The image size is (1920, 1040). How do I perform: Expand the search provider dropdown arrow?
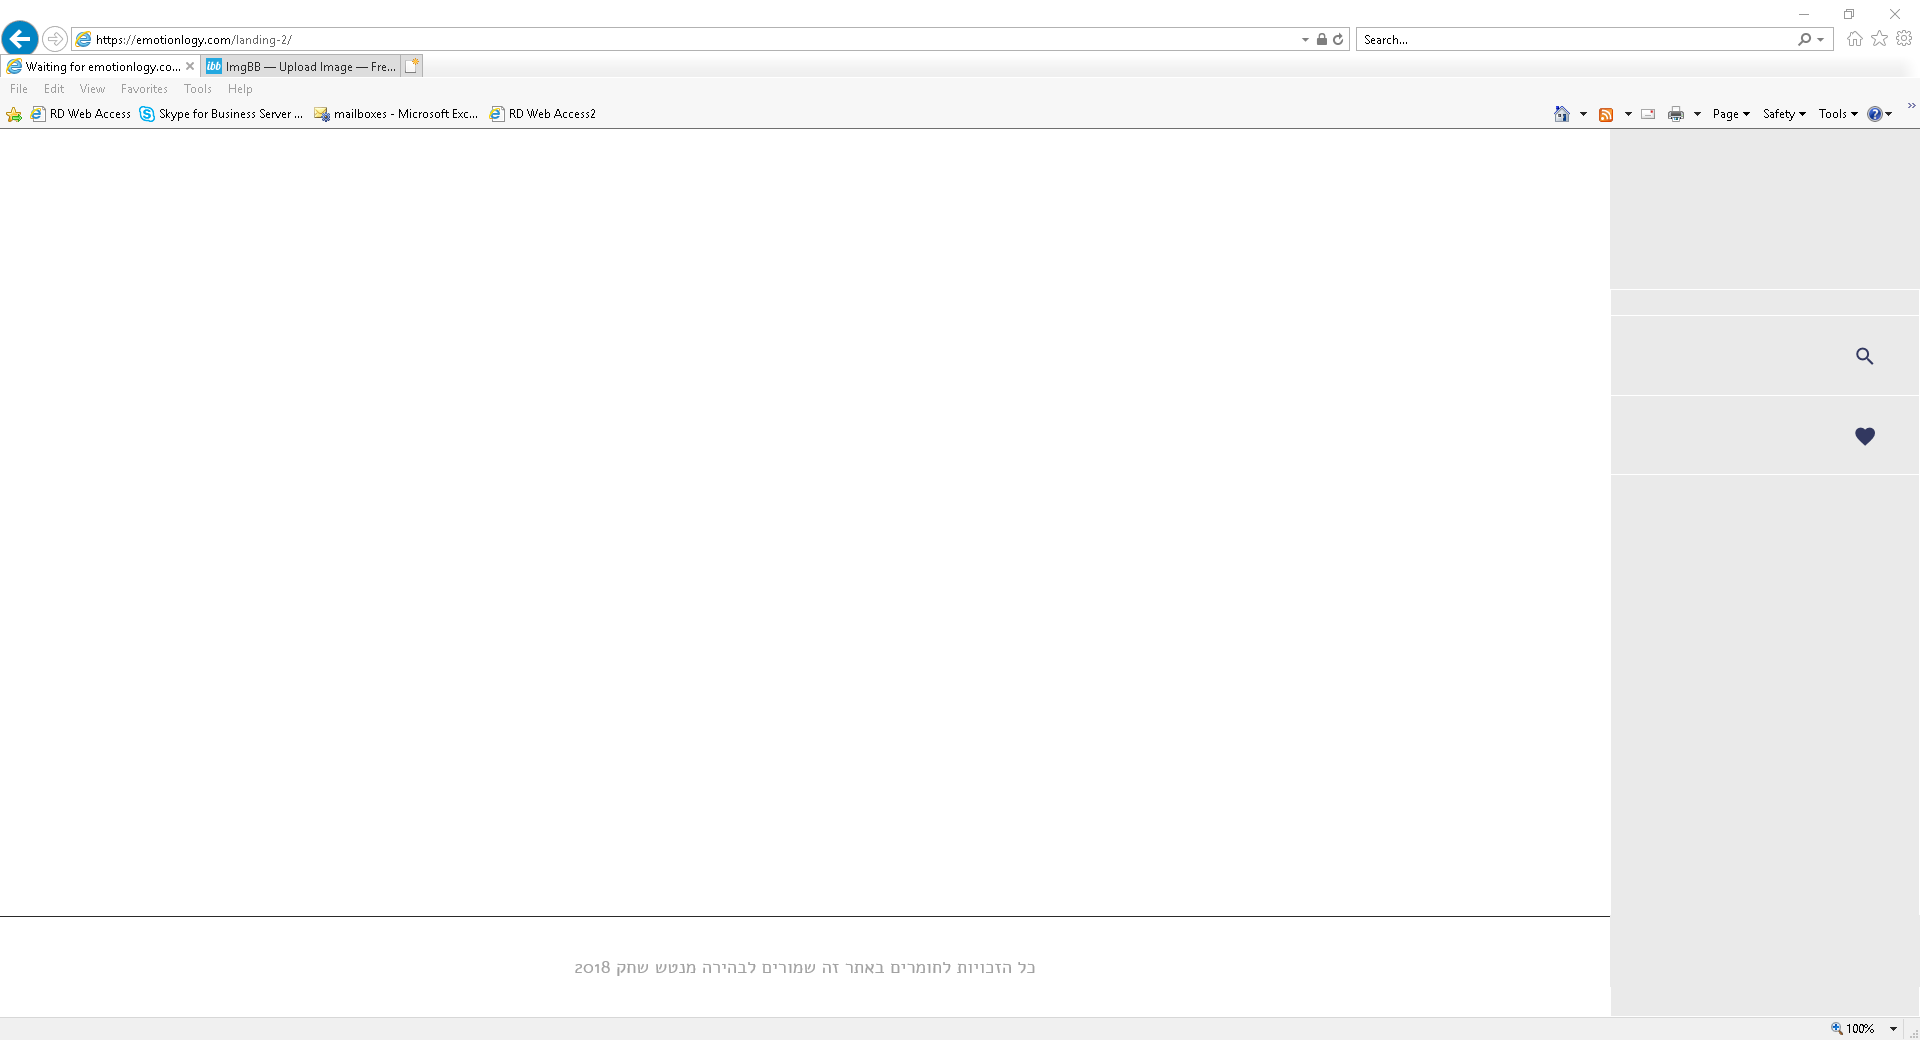click(1821, 40)
